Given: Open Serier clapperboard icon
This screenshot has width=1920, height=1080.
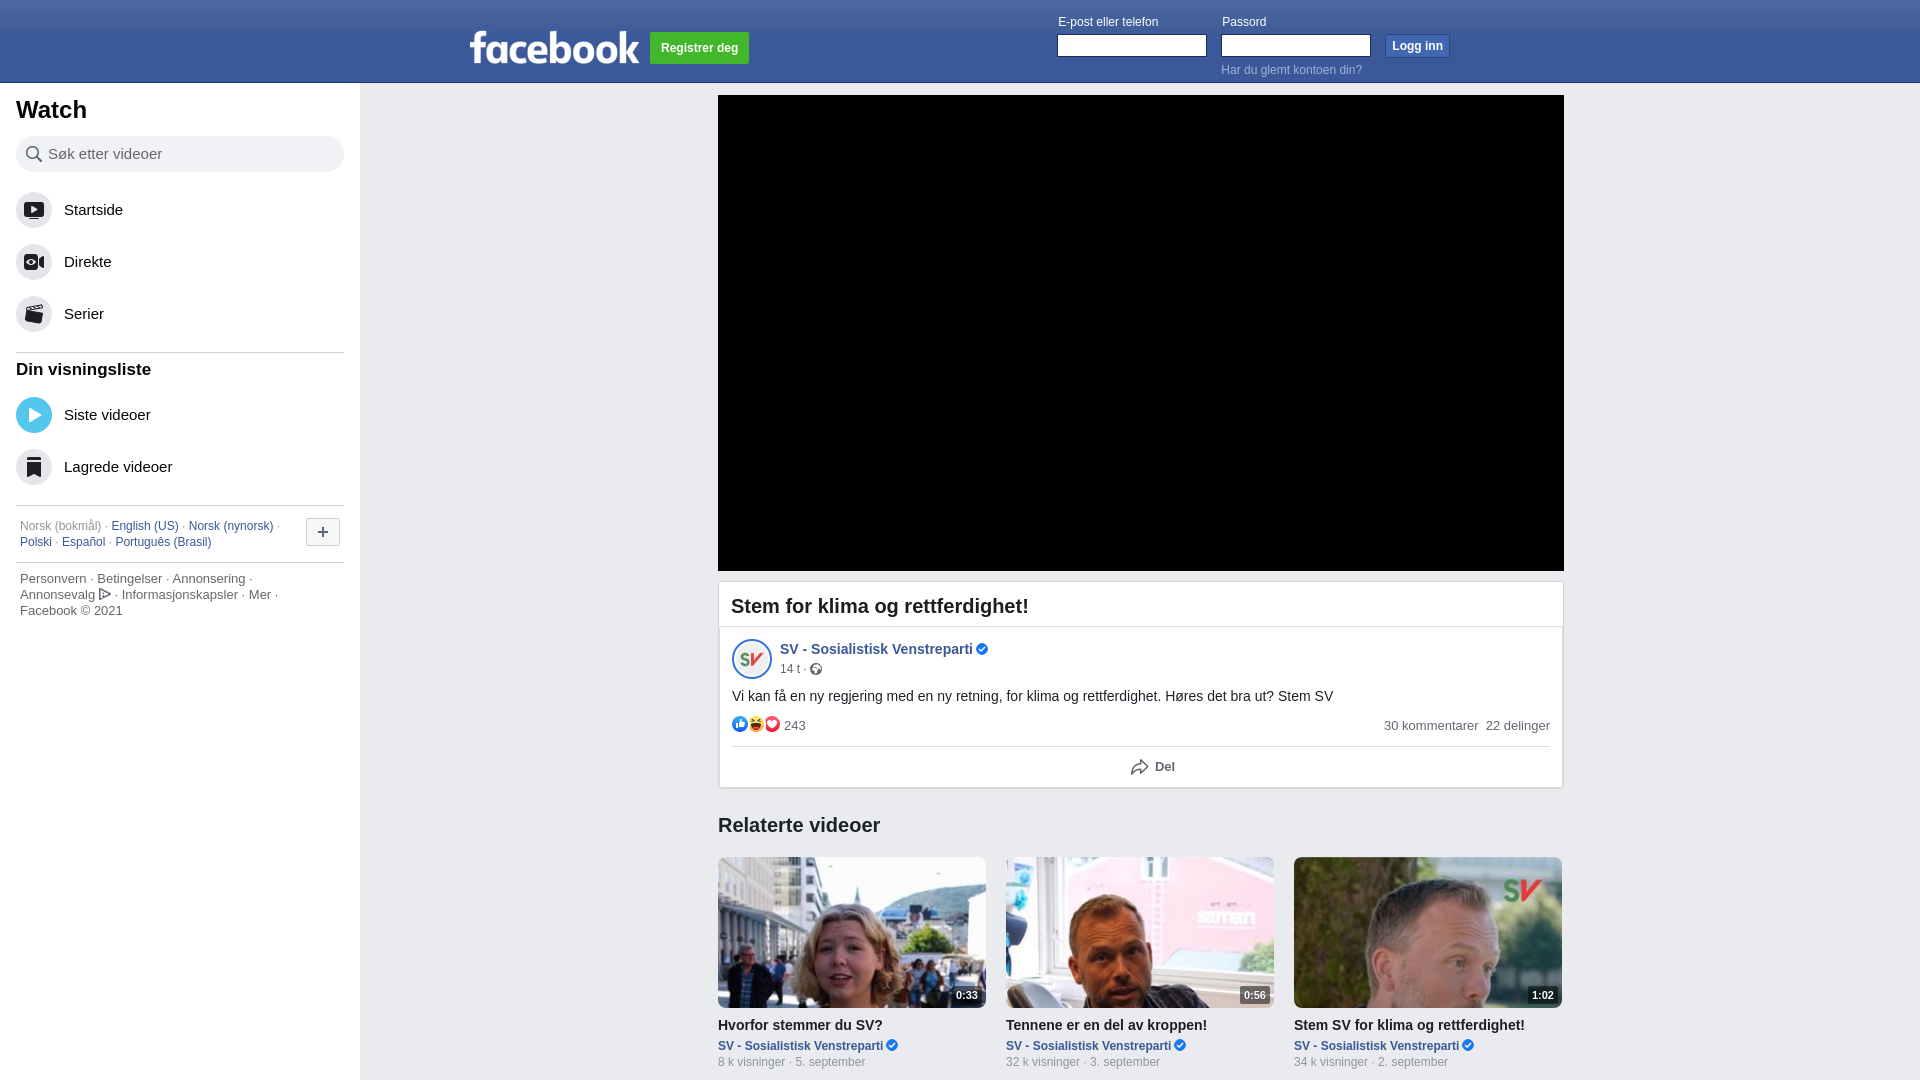Looking at the screenshot, I should pyautogui.click(x=34, y=314).
